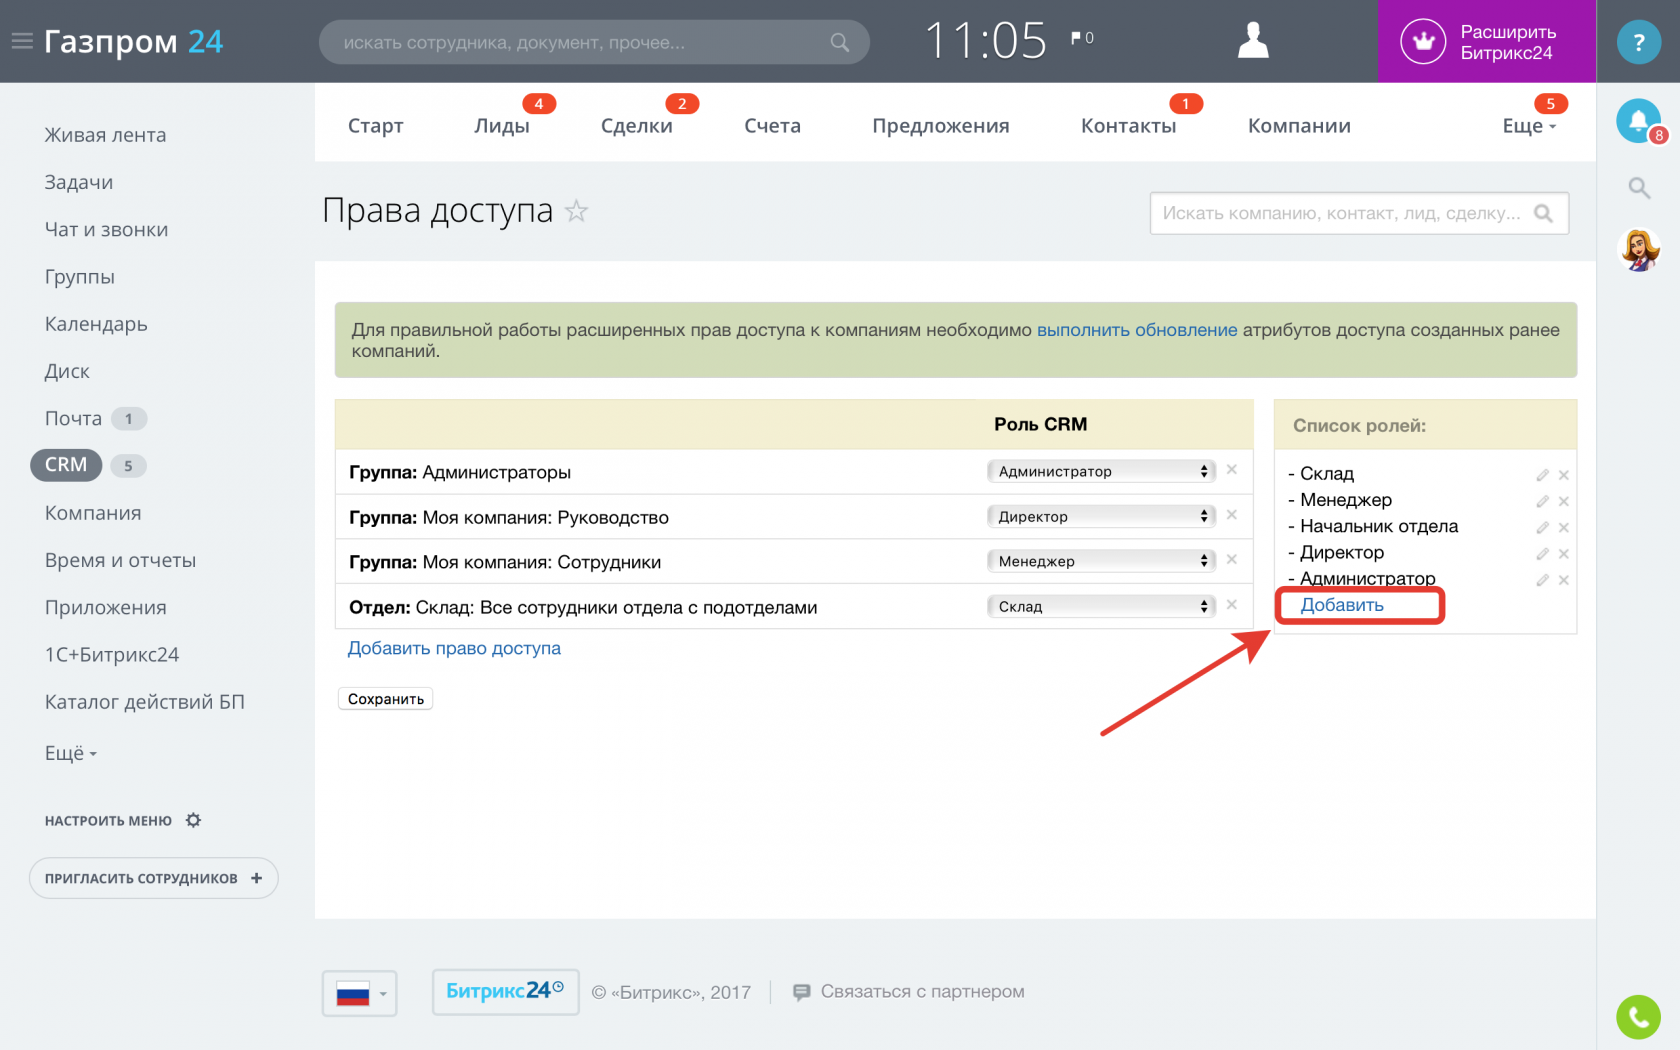Click the Сохранить button
1680x1050 pixels.
pyautogui.click(x=386, y=699)
